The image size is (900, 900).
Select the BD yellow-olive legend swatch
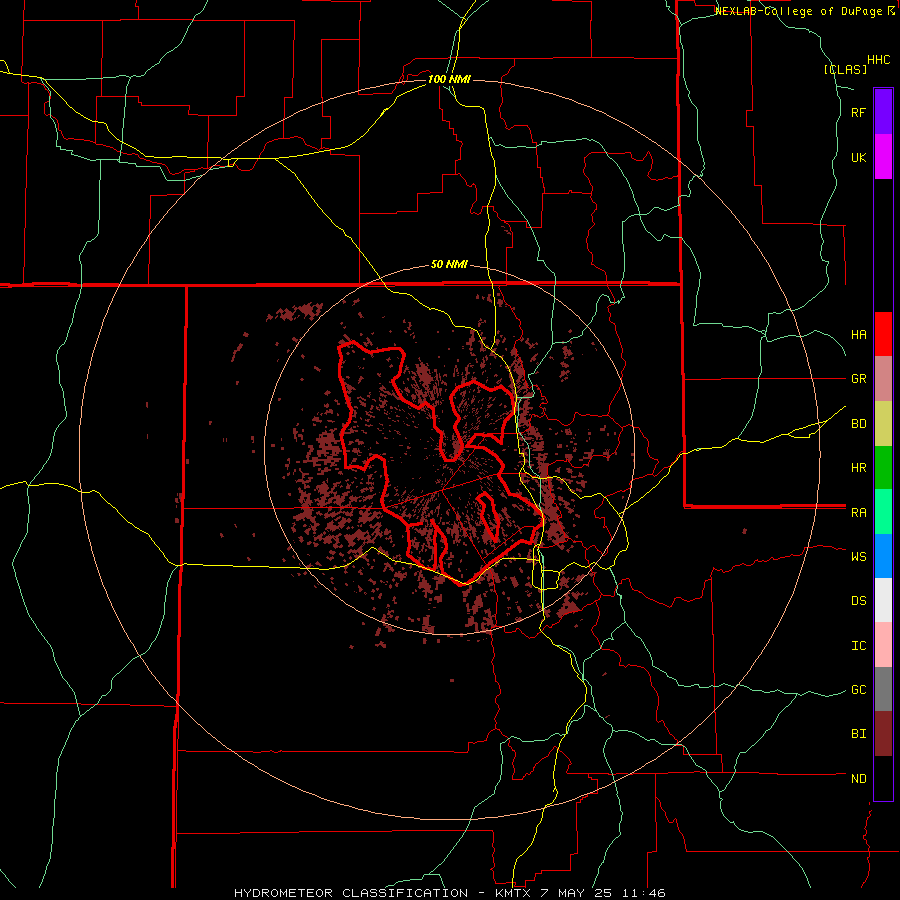[883, 424]
